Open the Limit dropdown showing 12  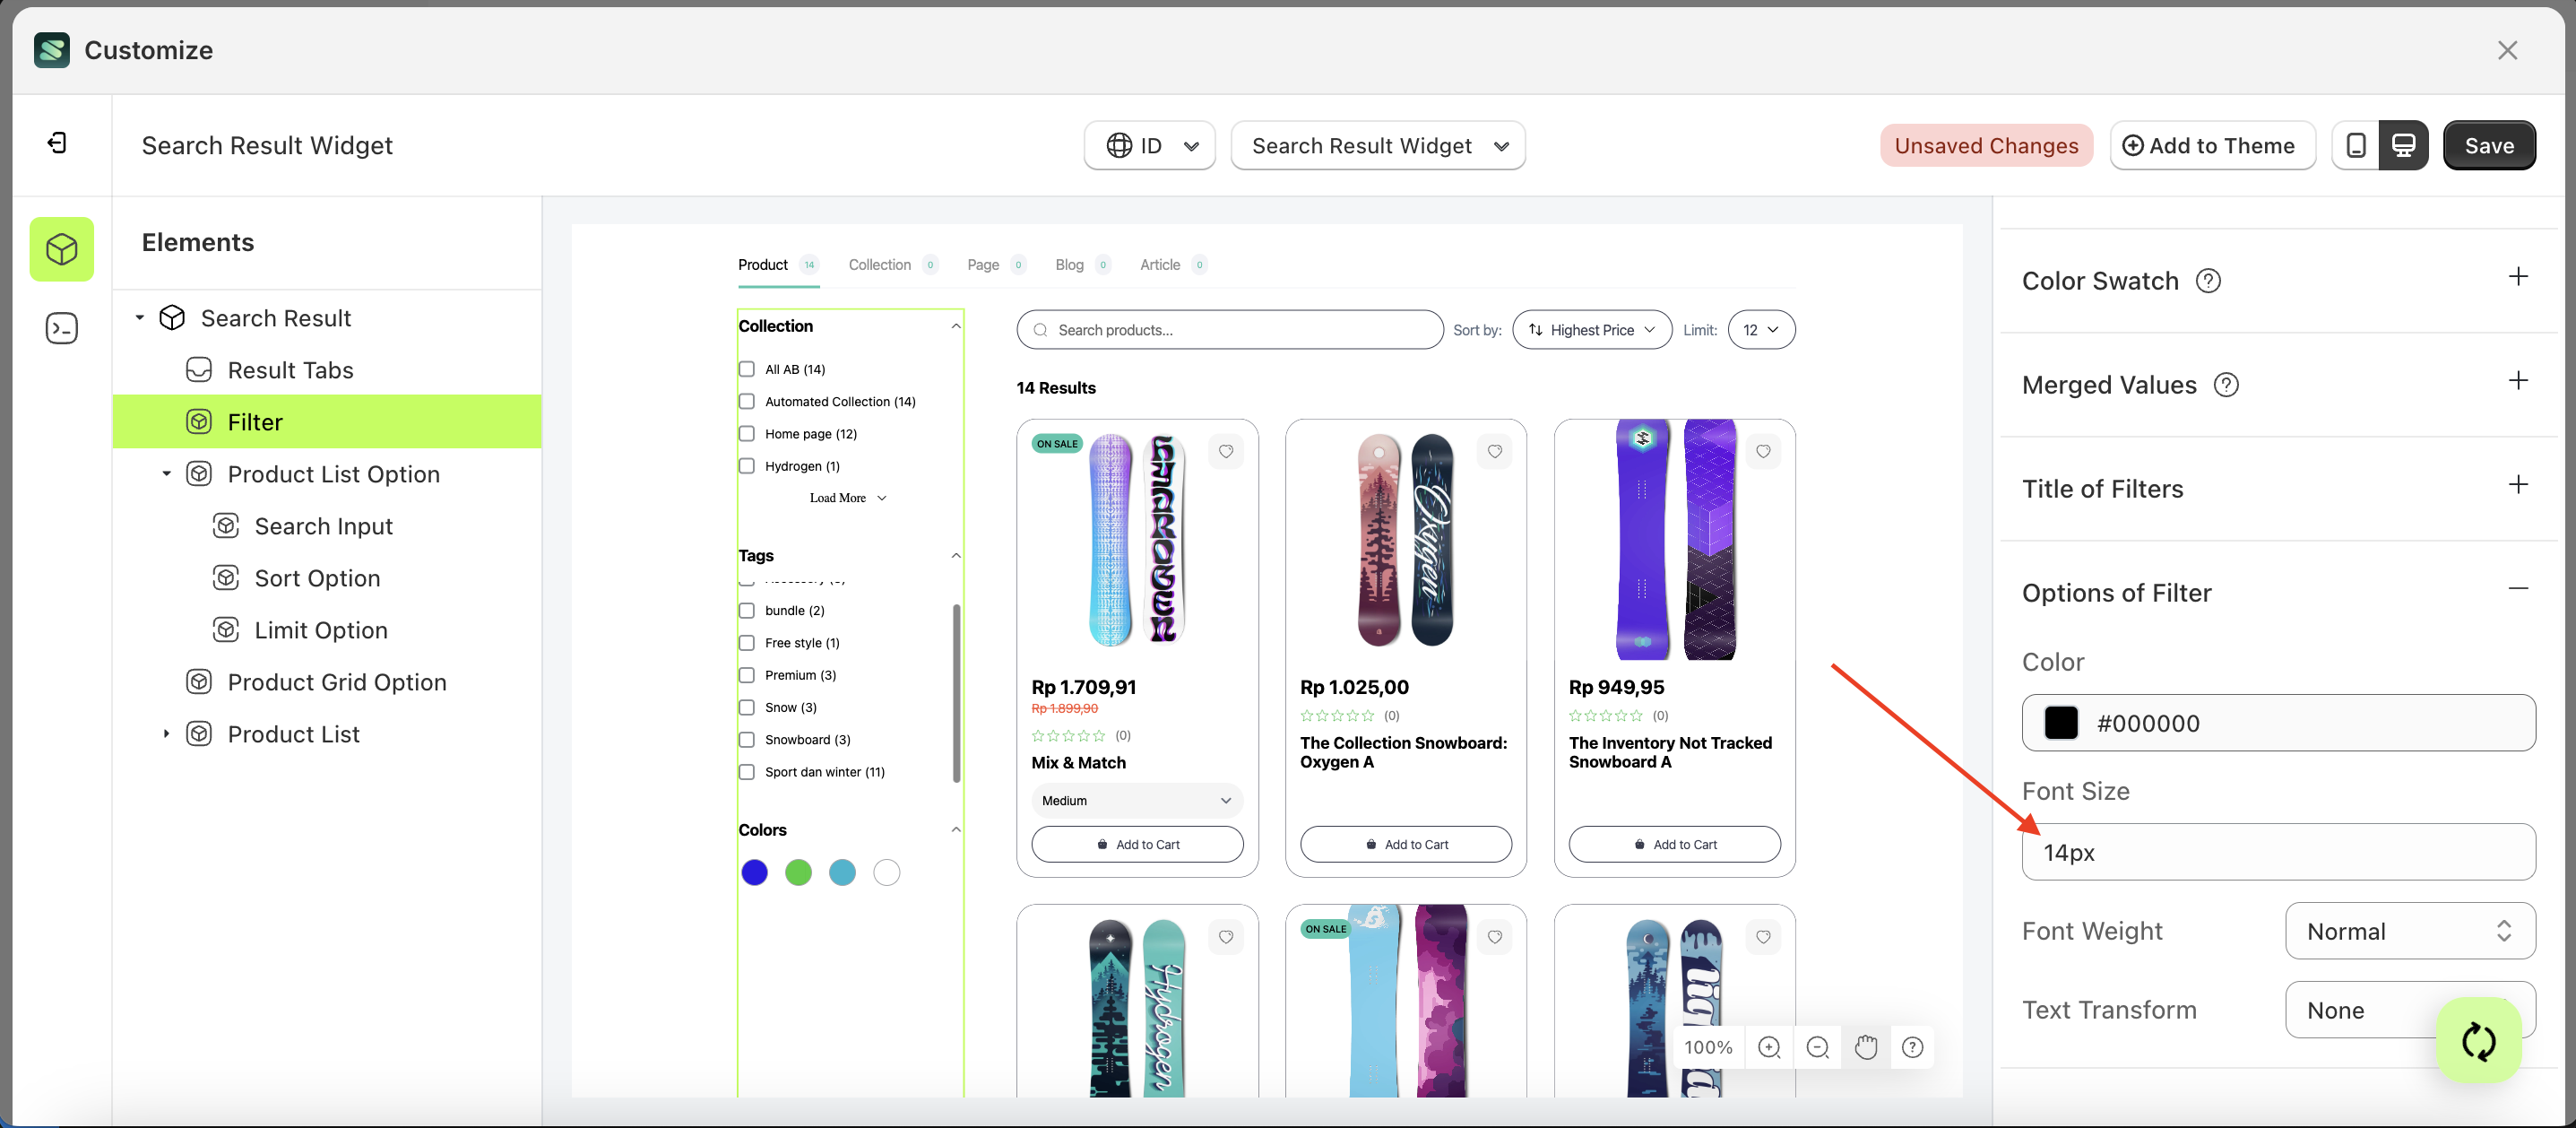point(1761,329)
